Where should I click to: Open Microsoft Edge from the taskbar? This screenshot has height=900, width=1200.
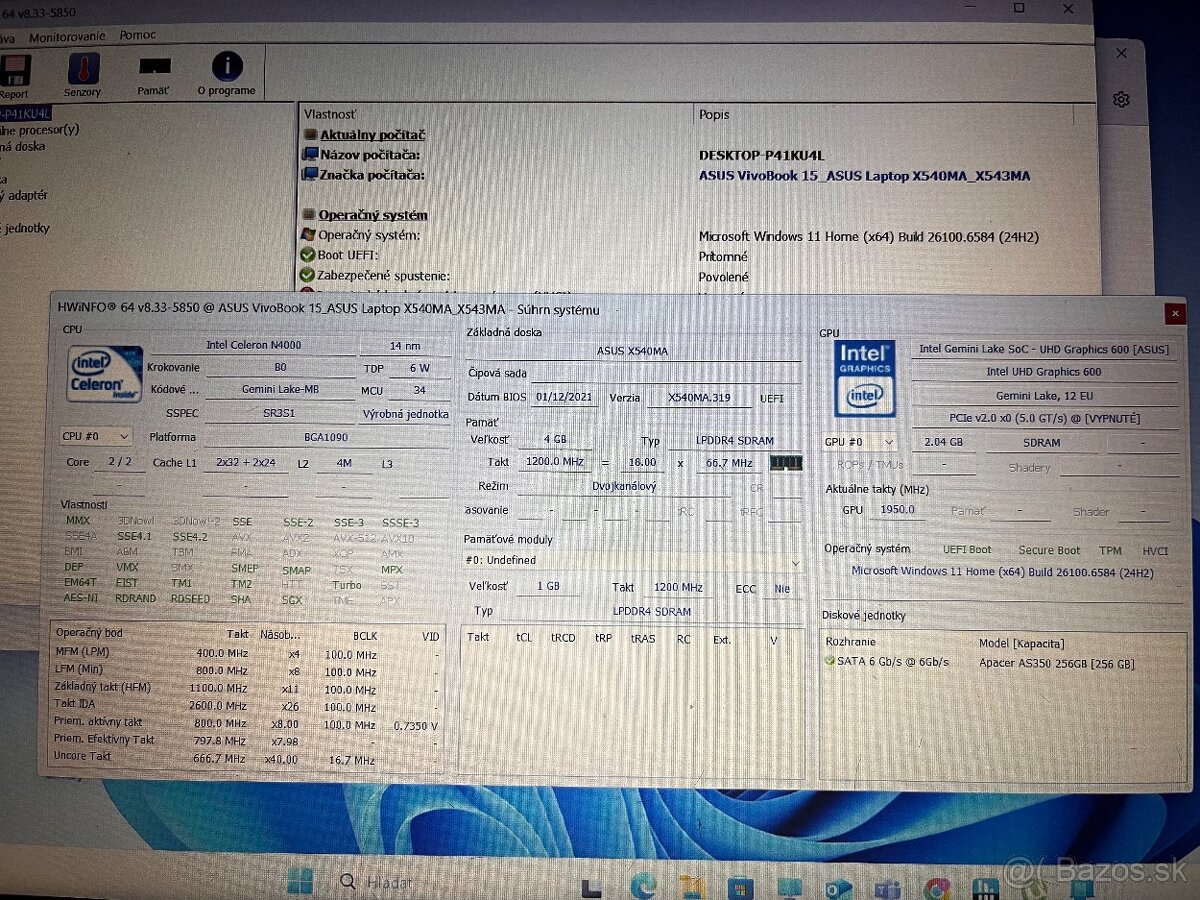click(x=643, y=884)
